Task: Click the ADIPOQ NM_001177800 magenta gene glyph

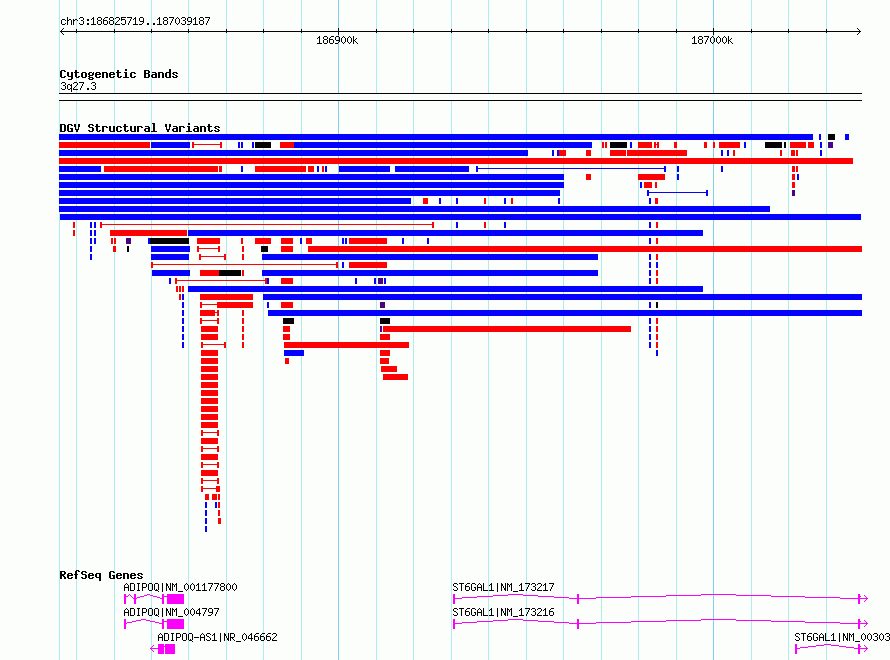Action: click(154, 599)
